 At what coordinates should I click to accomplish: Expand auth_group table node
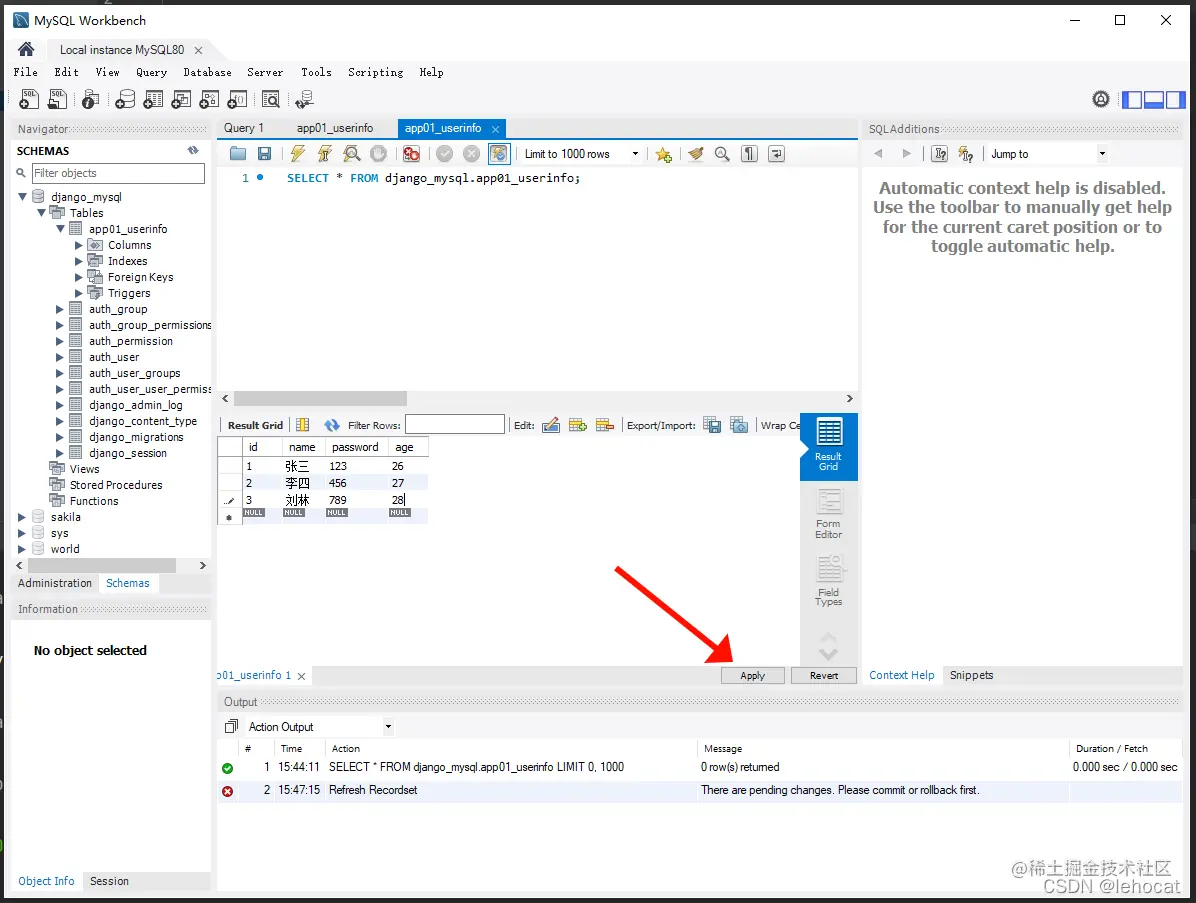point(59,309)
